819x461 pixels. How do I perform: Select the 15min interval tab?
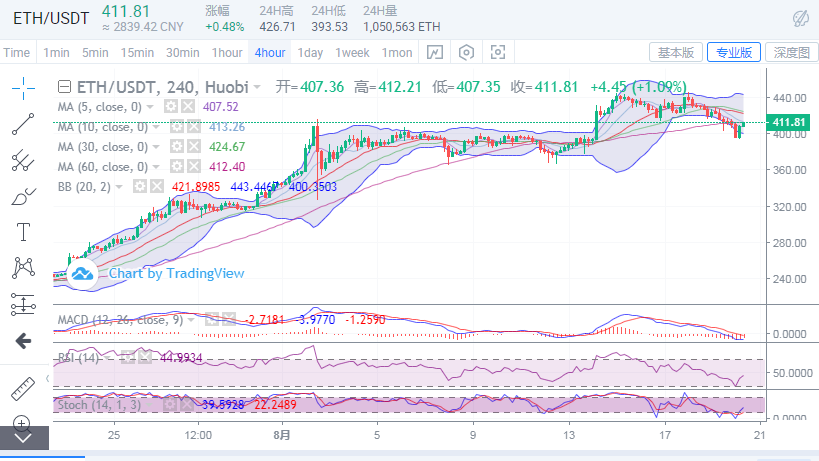tap(135, 52)
